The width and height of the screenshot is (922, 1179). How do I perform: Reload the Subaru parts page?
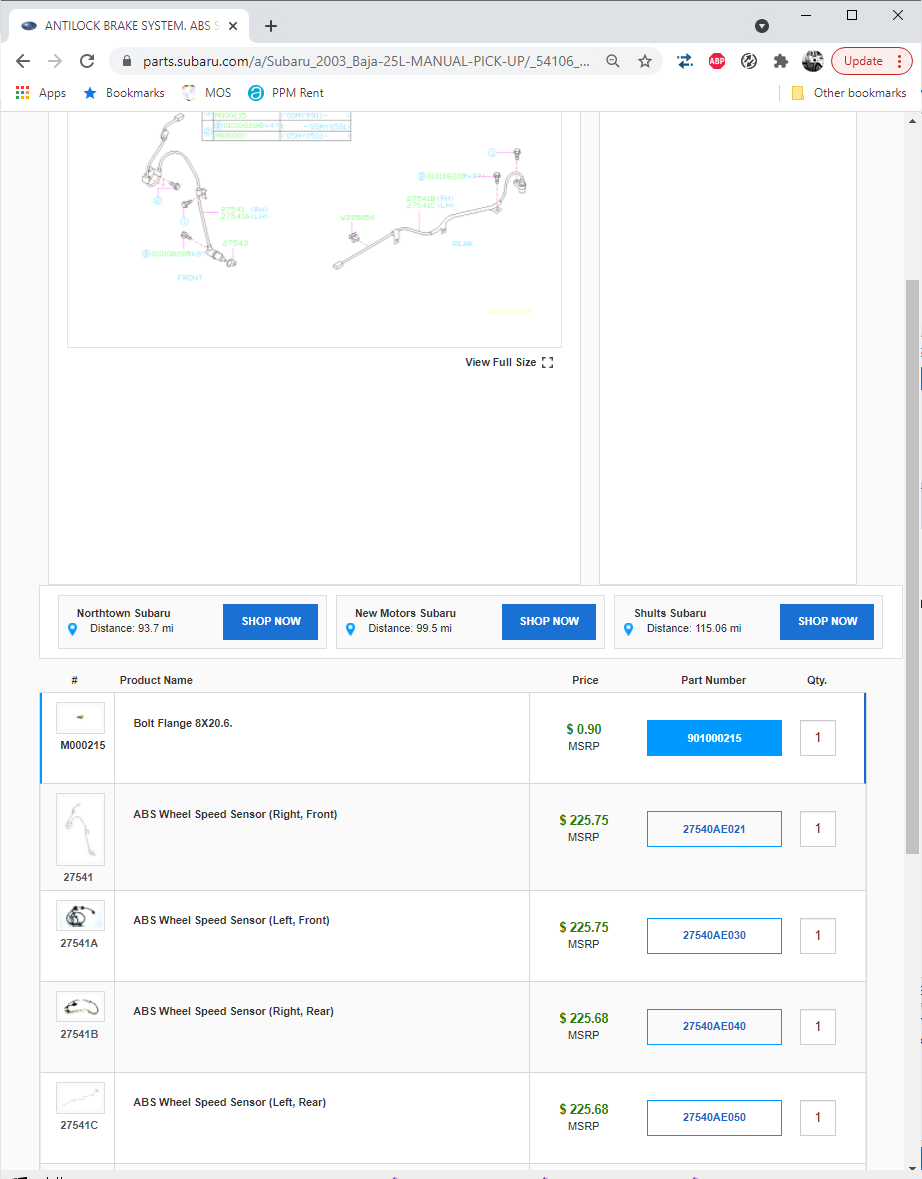[87, 62]
